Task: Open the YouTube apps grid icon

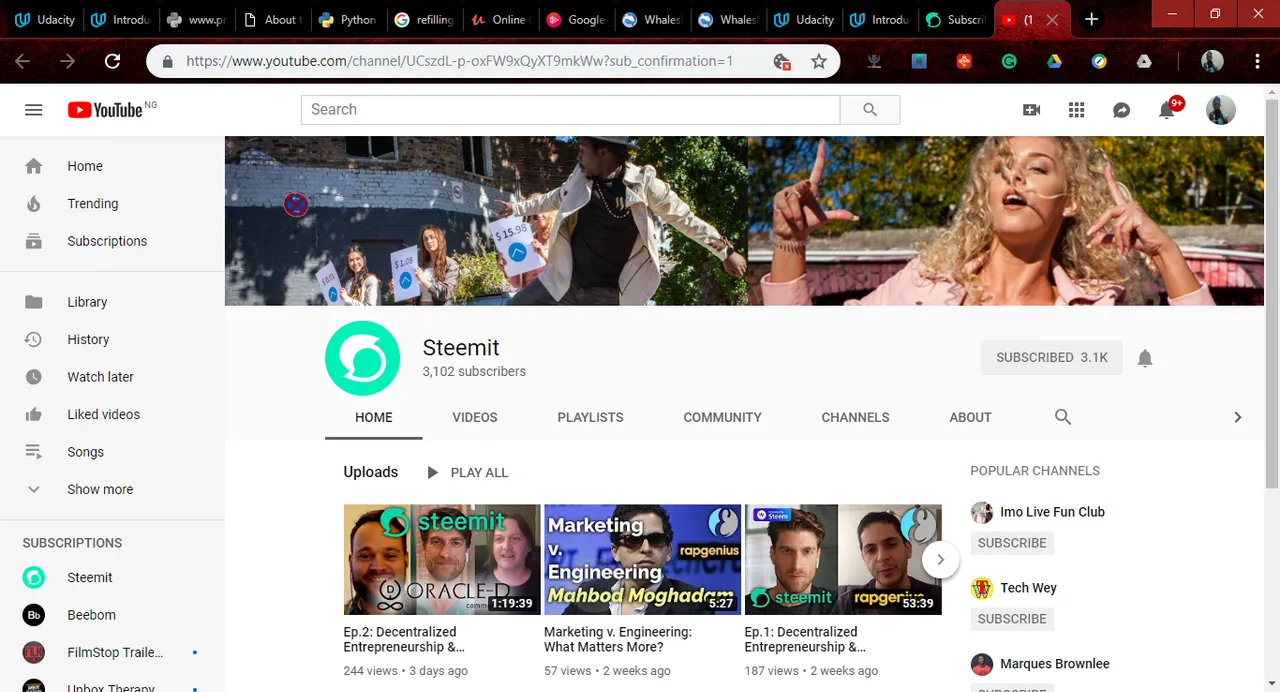Action: point(1077,110)
